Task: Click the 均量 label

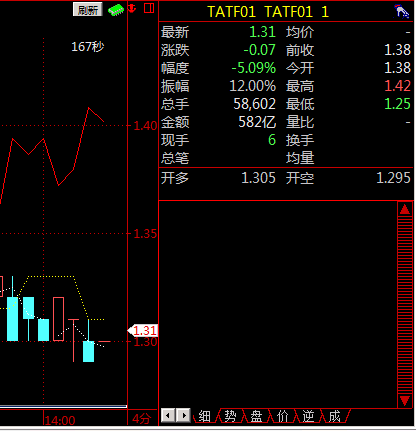Action: pyautogui.click(x=300, y=158)
